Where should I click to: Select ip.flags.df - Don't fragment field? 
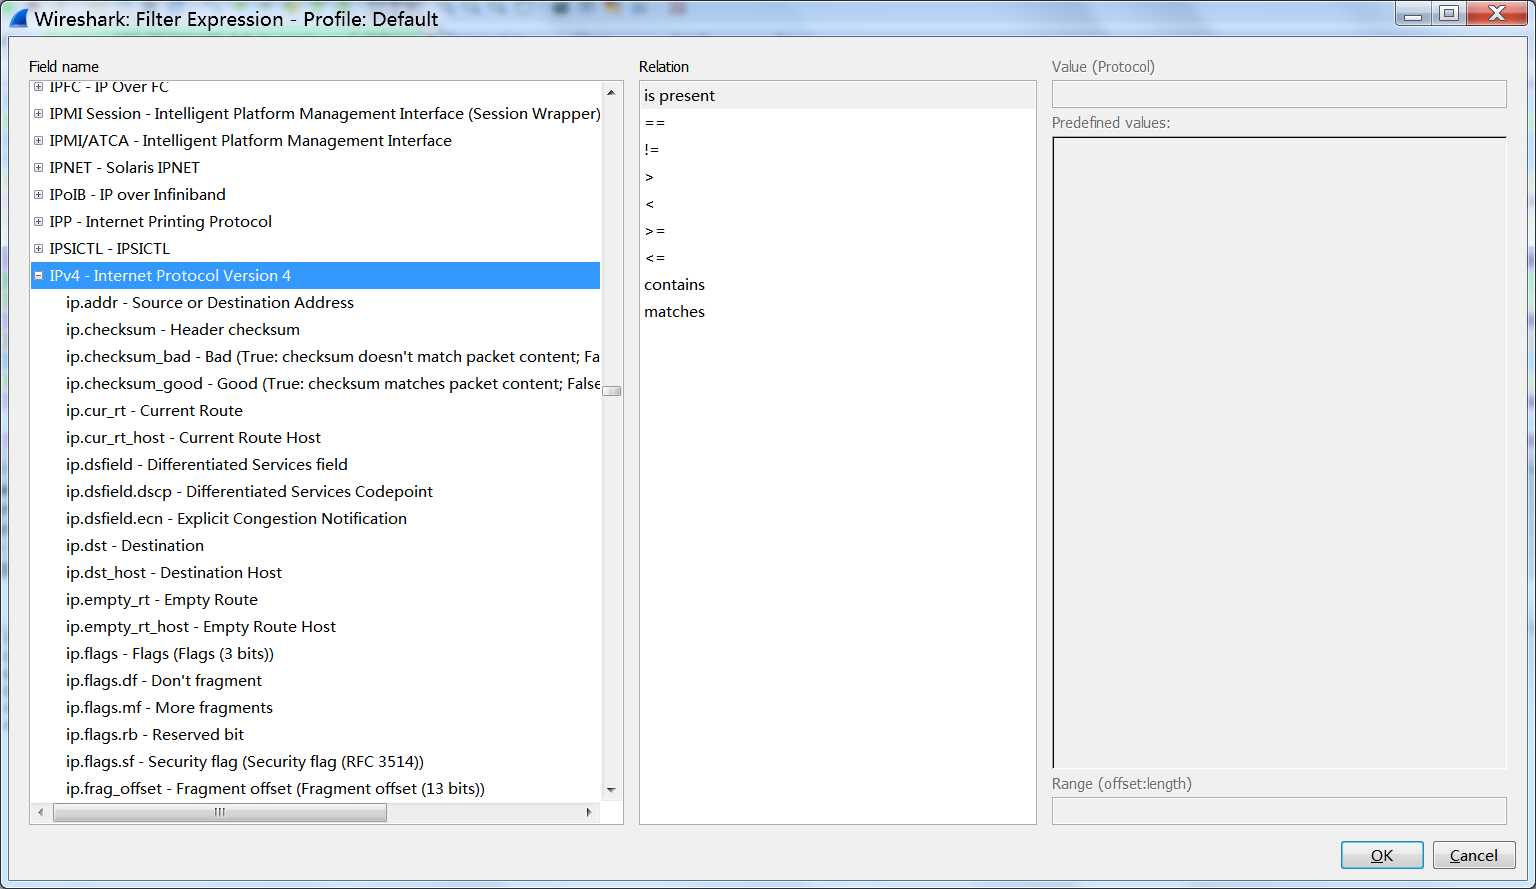tap(164, 681)
